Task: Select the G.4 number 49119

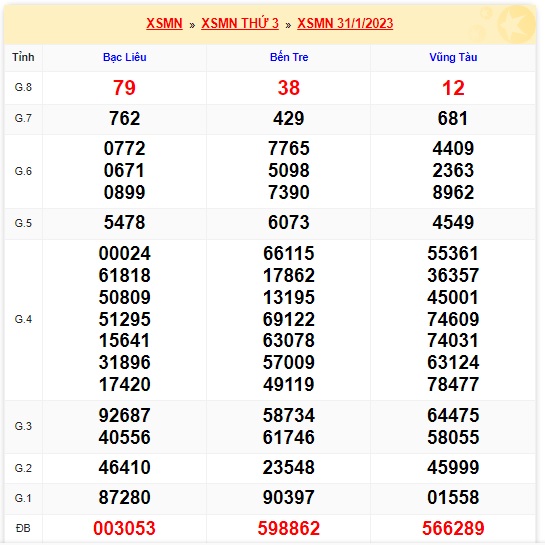Action: pos(289,384)
